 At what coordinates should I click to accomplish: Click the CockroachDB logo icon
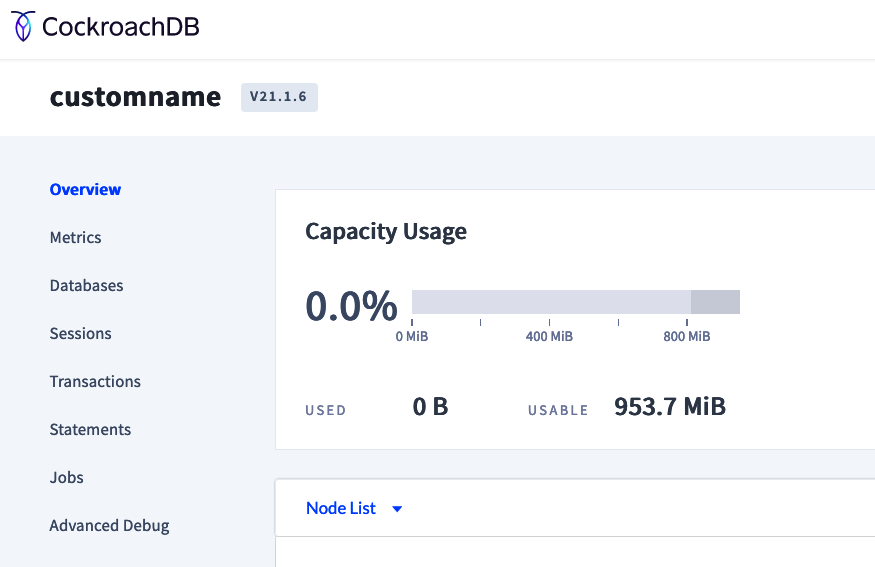[23, 26]
